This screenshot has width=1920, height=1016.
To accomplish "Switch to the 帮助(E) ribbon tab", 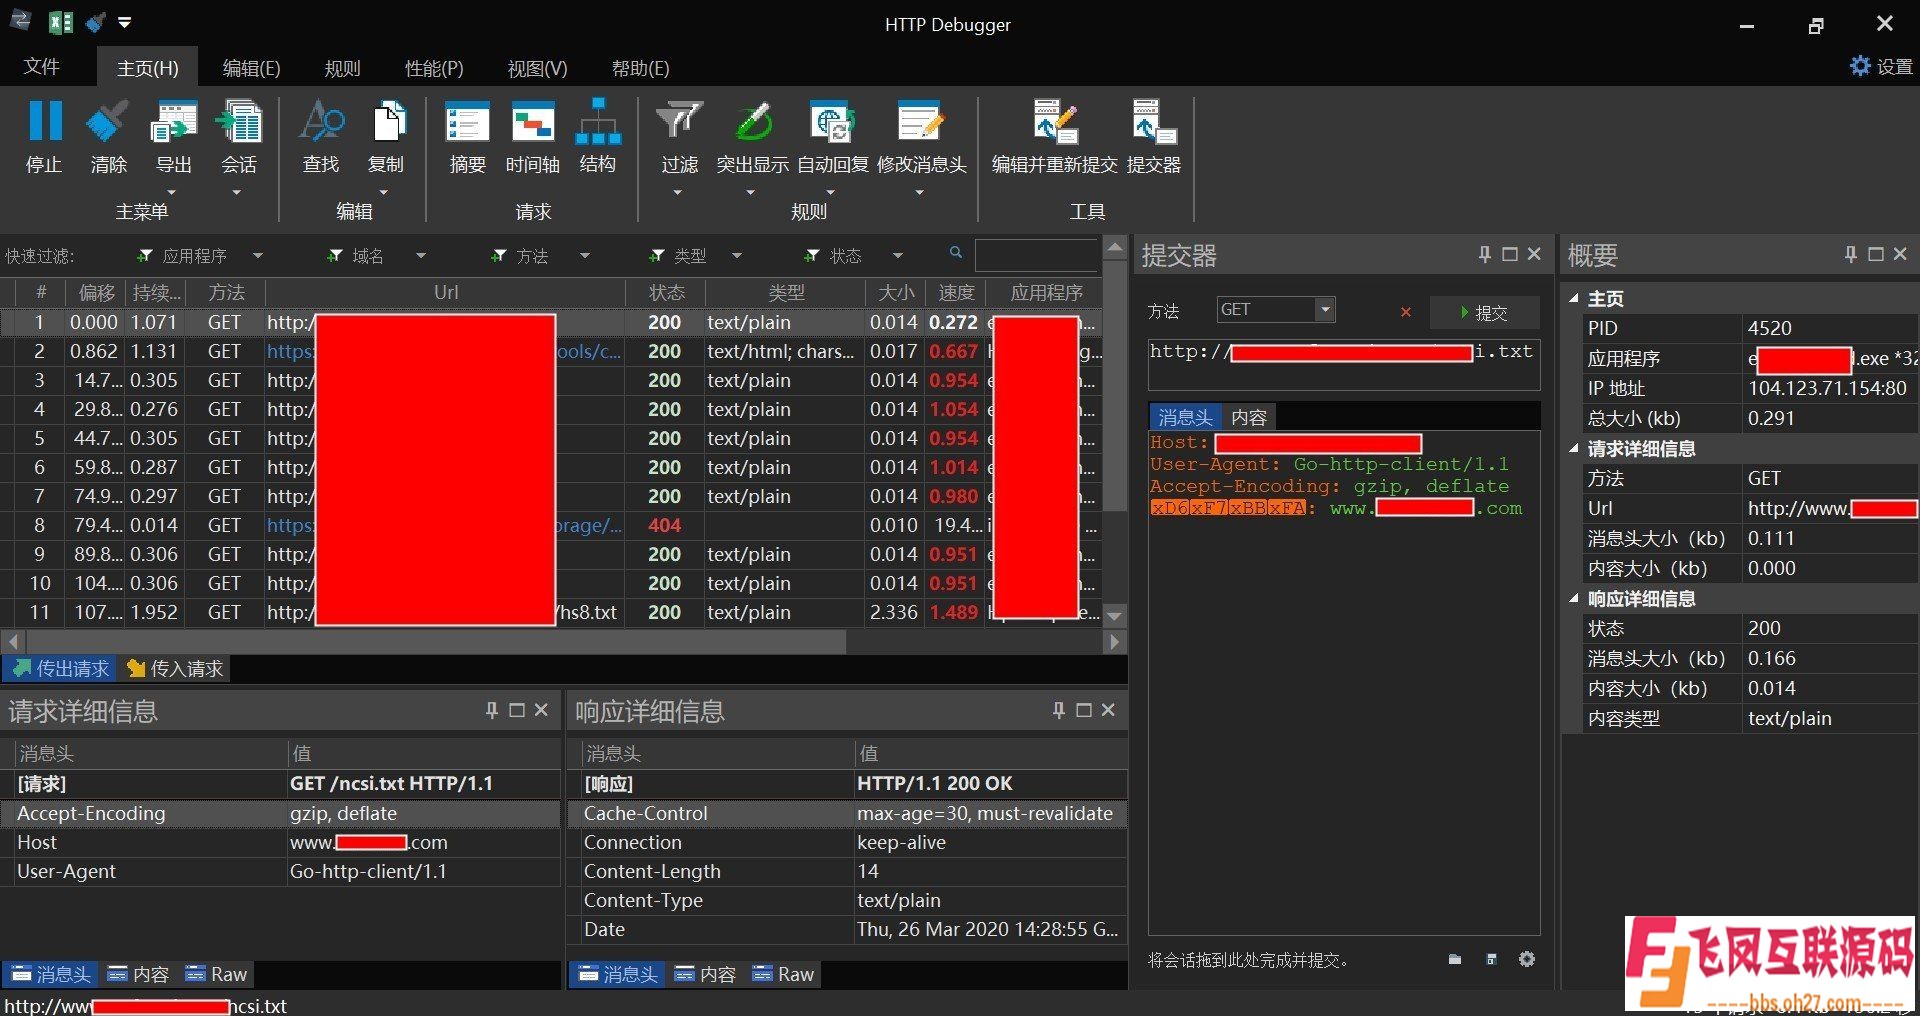I will pos(640,68).
